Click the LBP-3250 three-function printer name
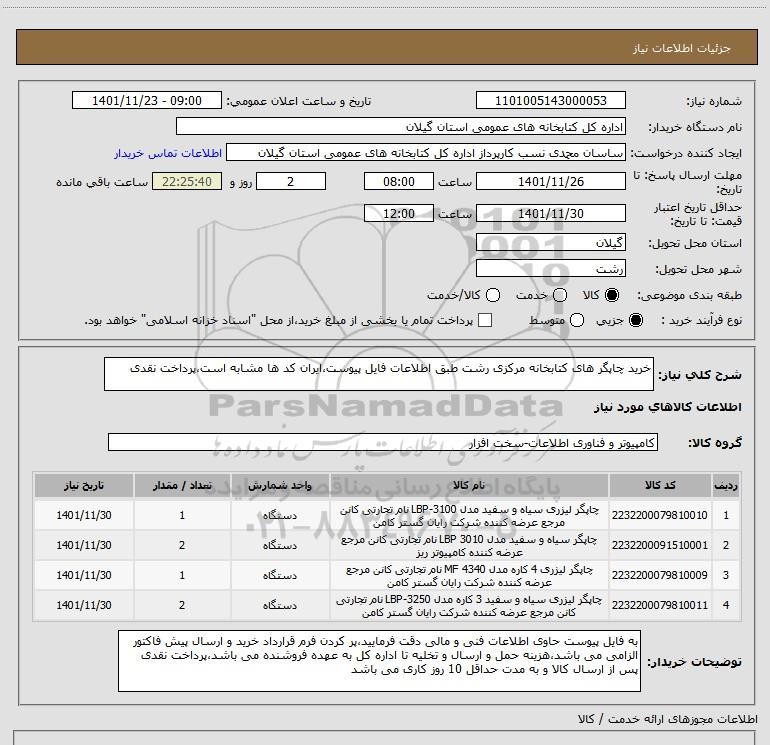 click(469, 606)
